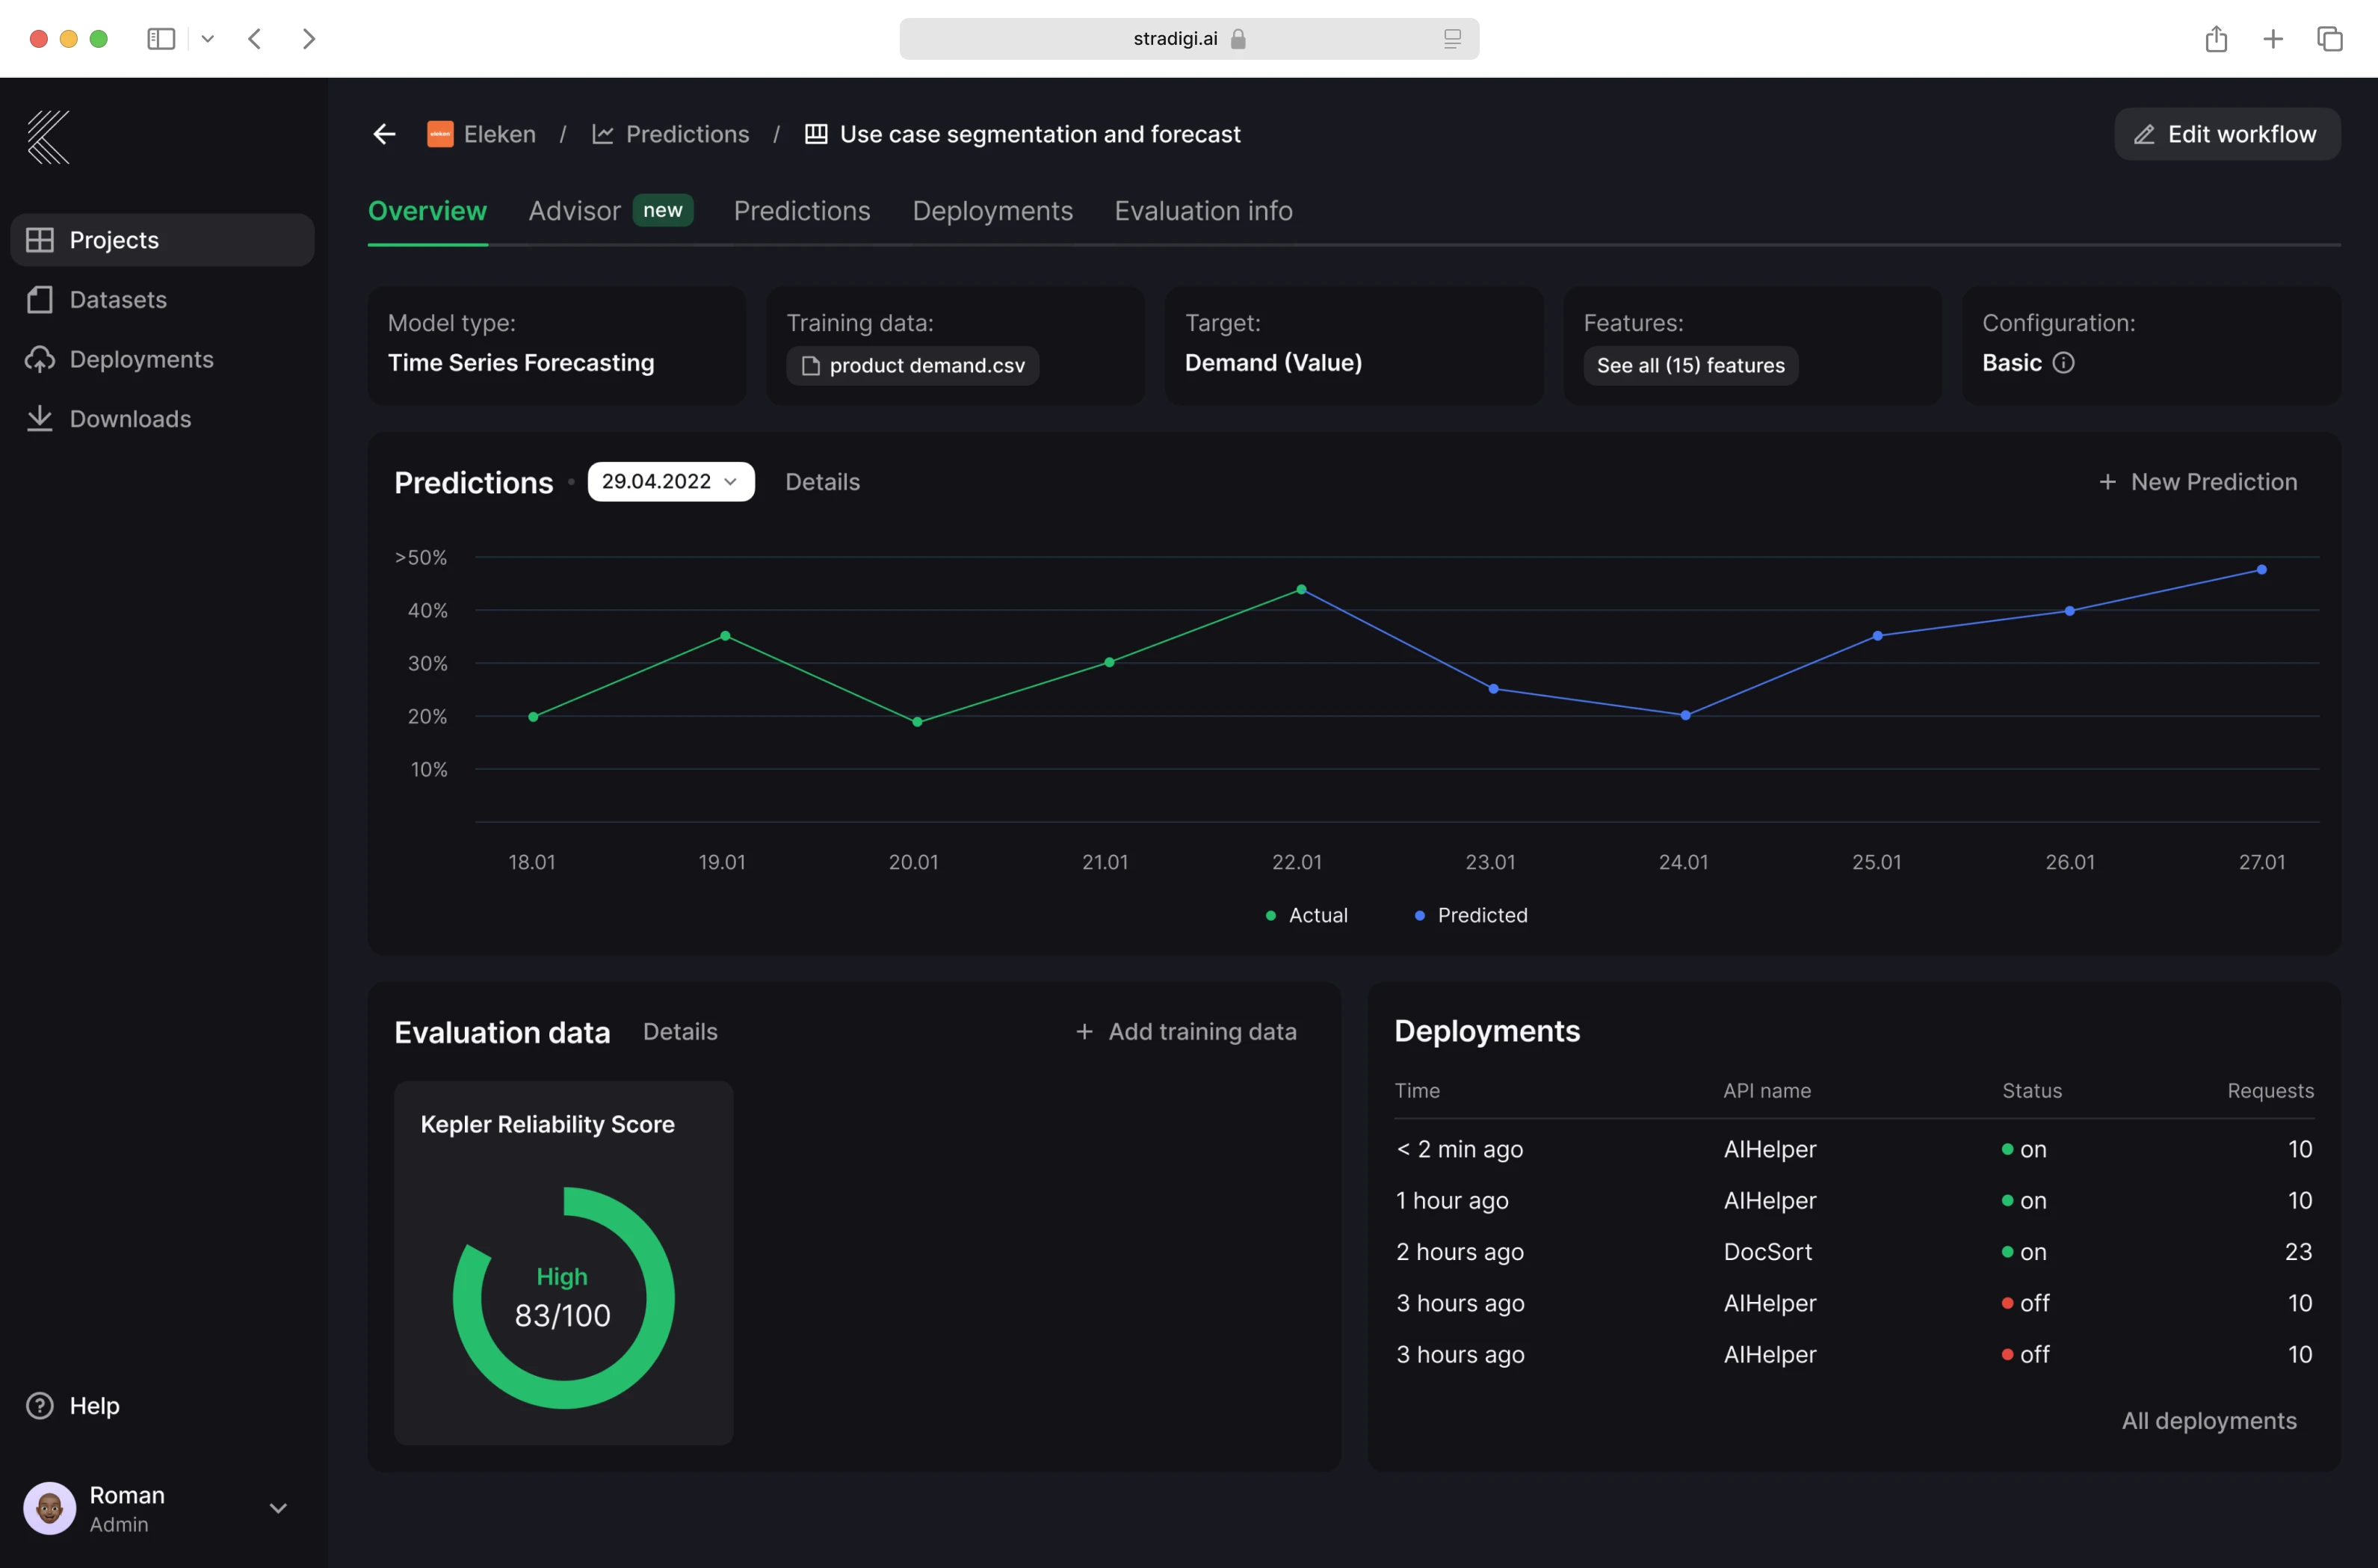Switch to the Evaluation info tab

coord(1203,211)
